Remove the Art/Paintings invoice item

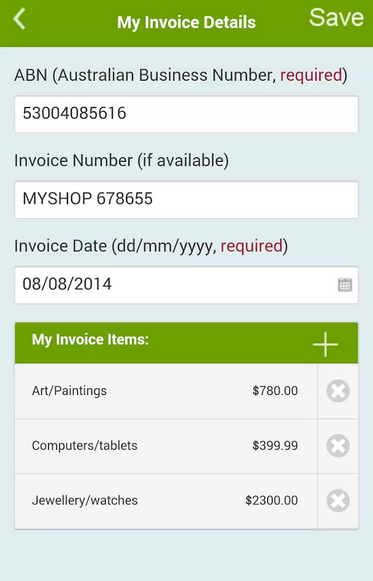point(338,391)
